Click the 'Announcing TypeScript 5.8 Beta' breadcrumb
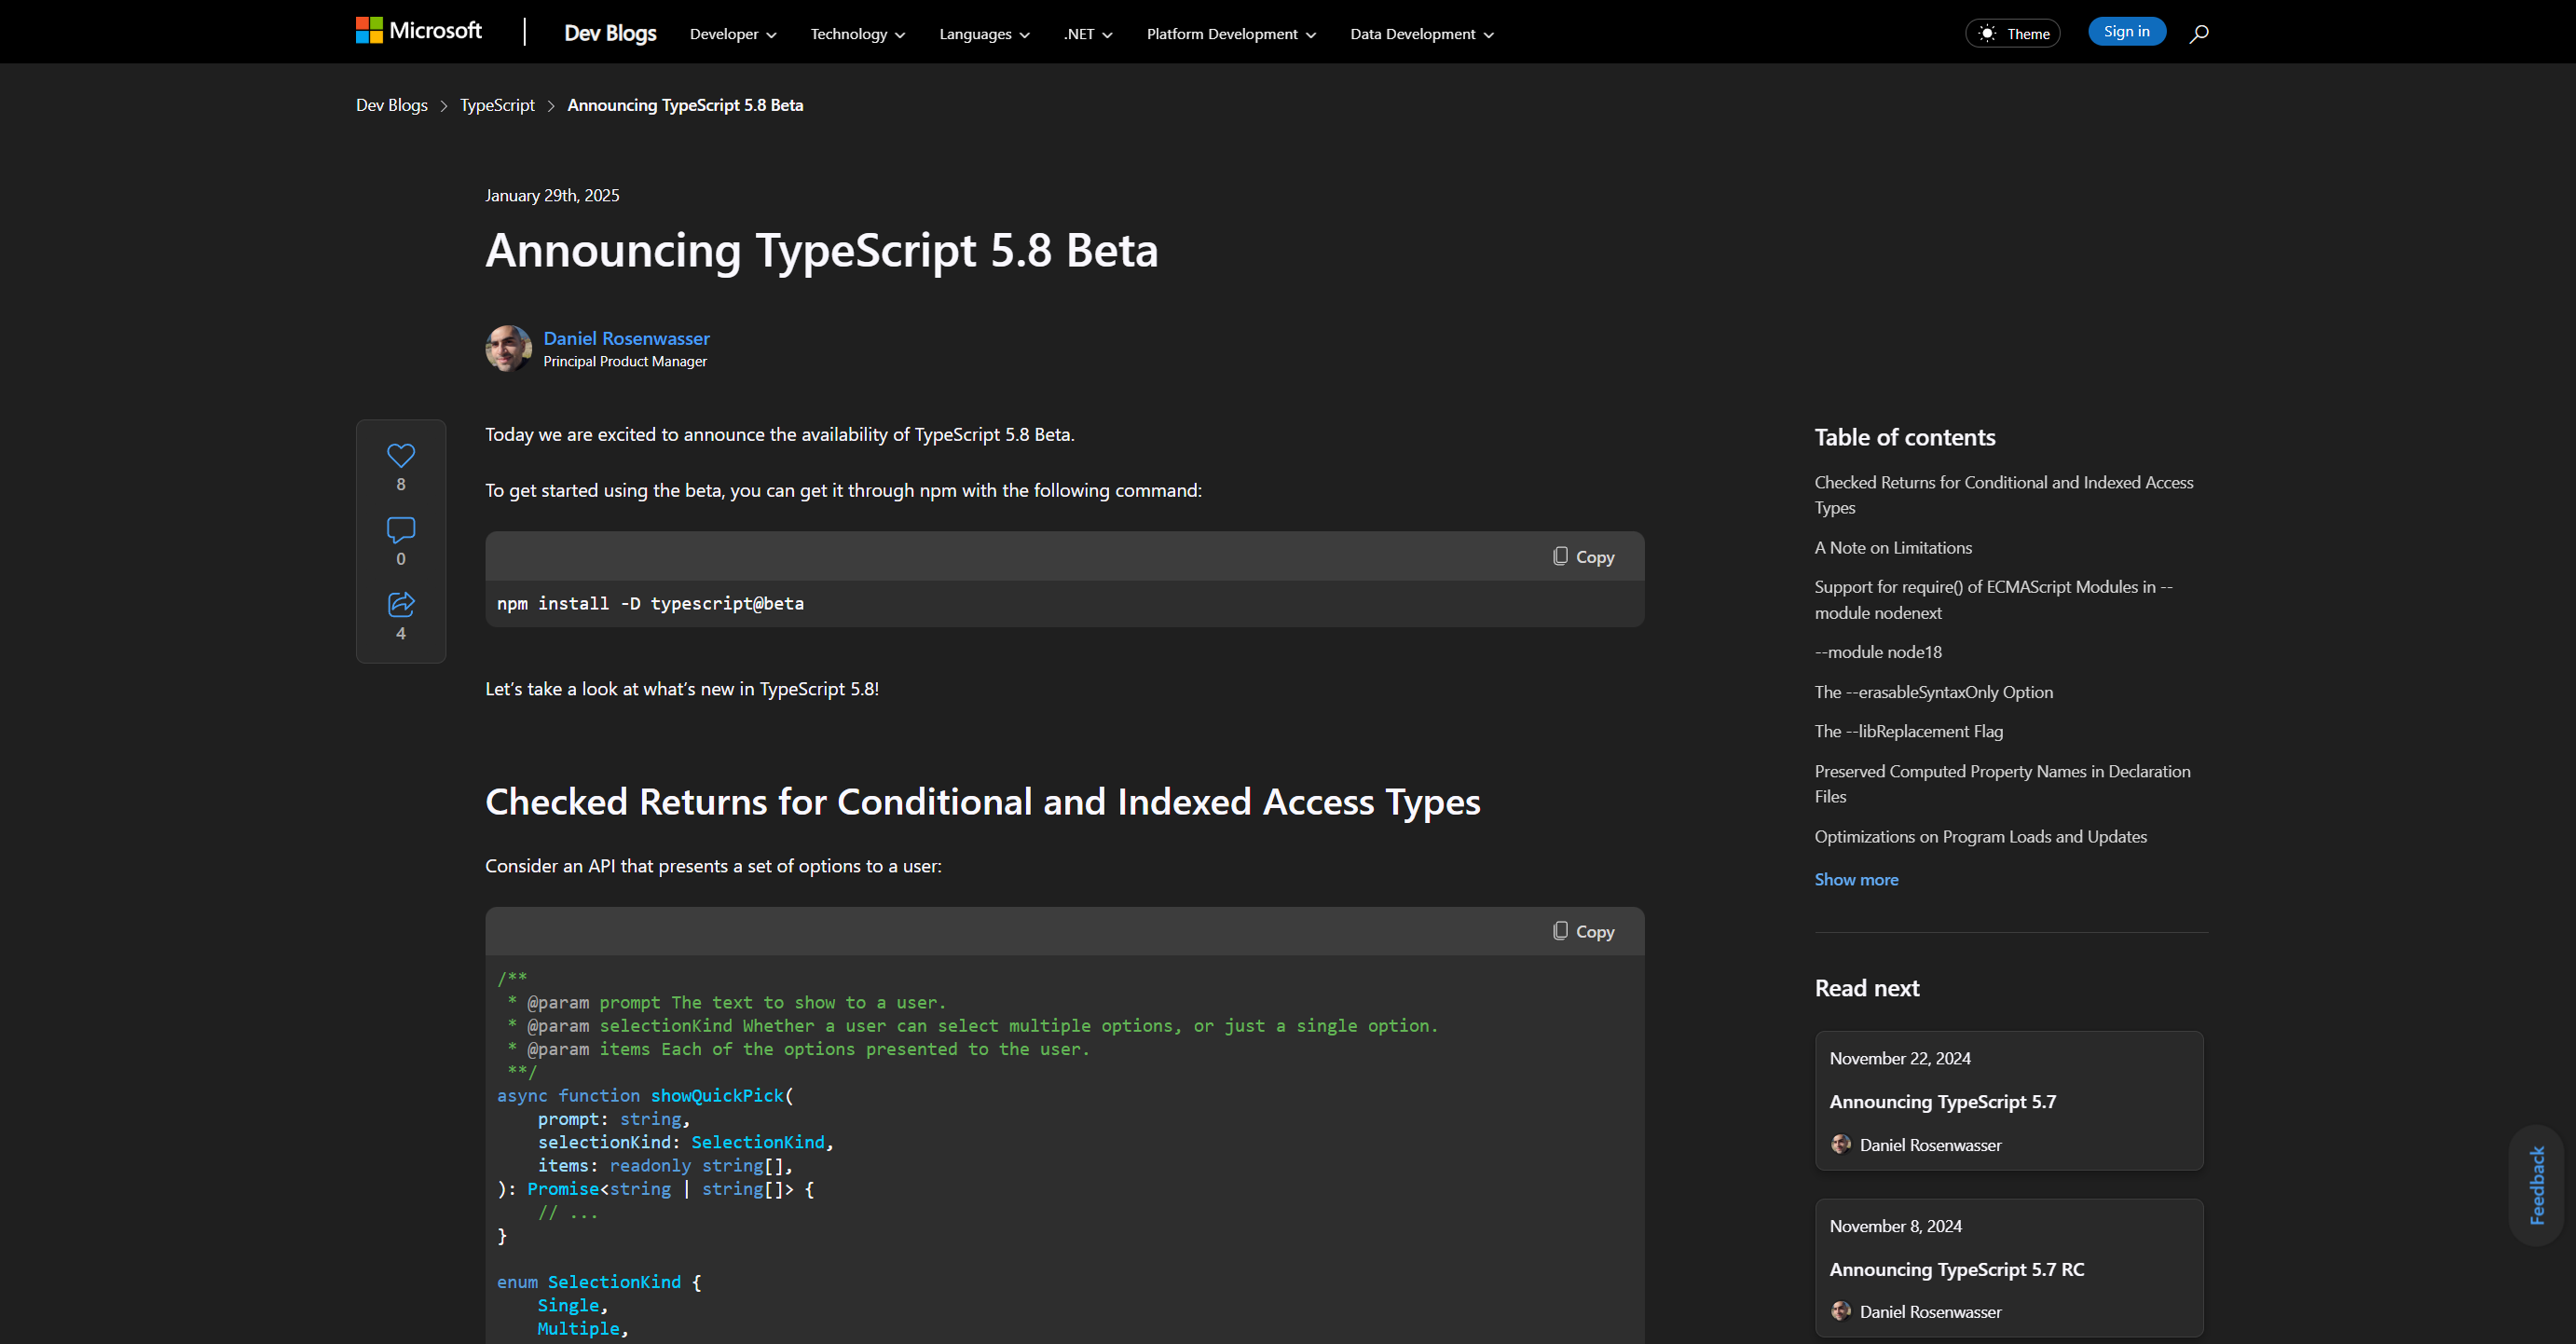 [685, 105]
